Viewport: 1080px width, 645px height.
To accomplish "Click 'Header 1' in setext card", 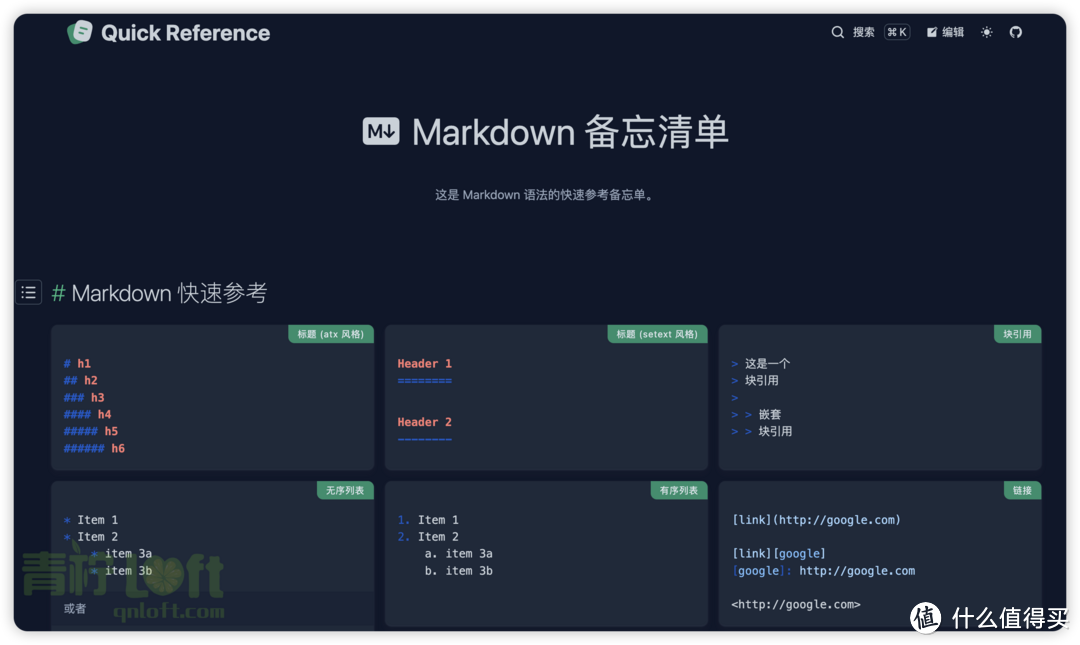I will coord(424,363).
